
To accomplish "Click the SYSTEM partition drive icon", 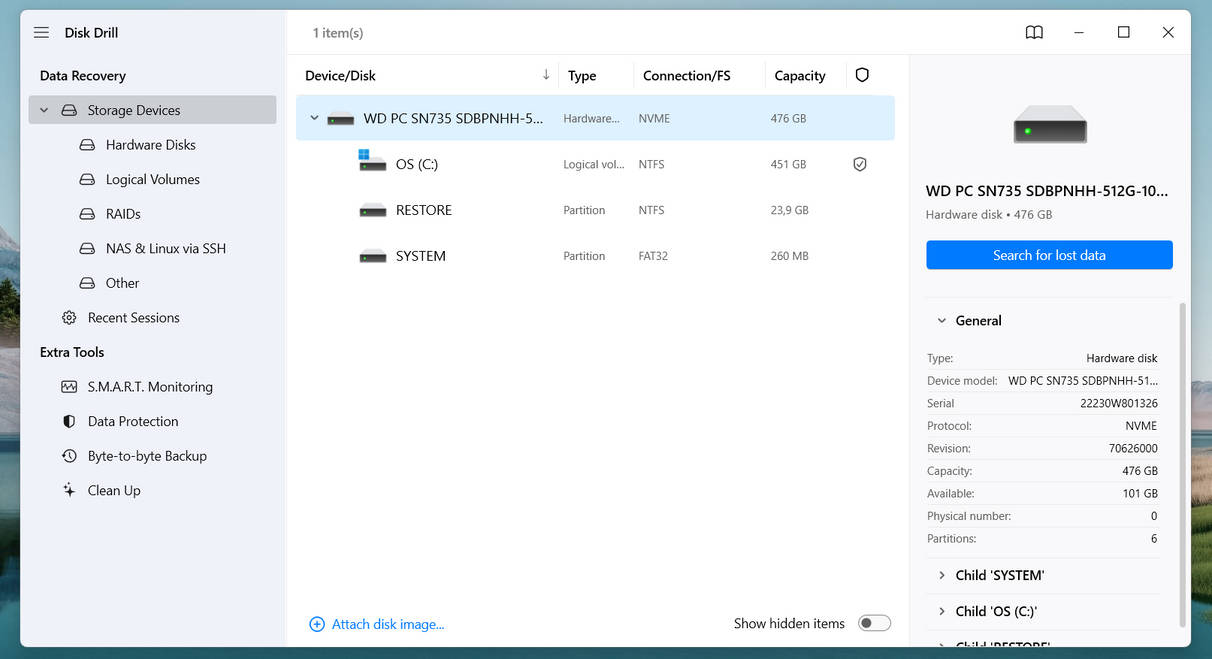I will pyautogui.click(x=372, y=256).
